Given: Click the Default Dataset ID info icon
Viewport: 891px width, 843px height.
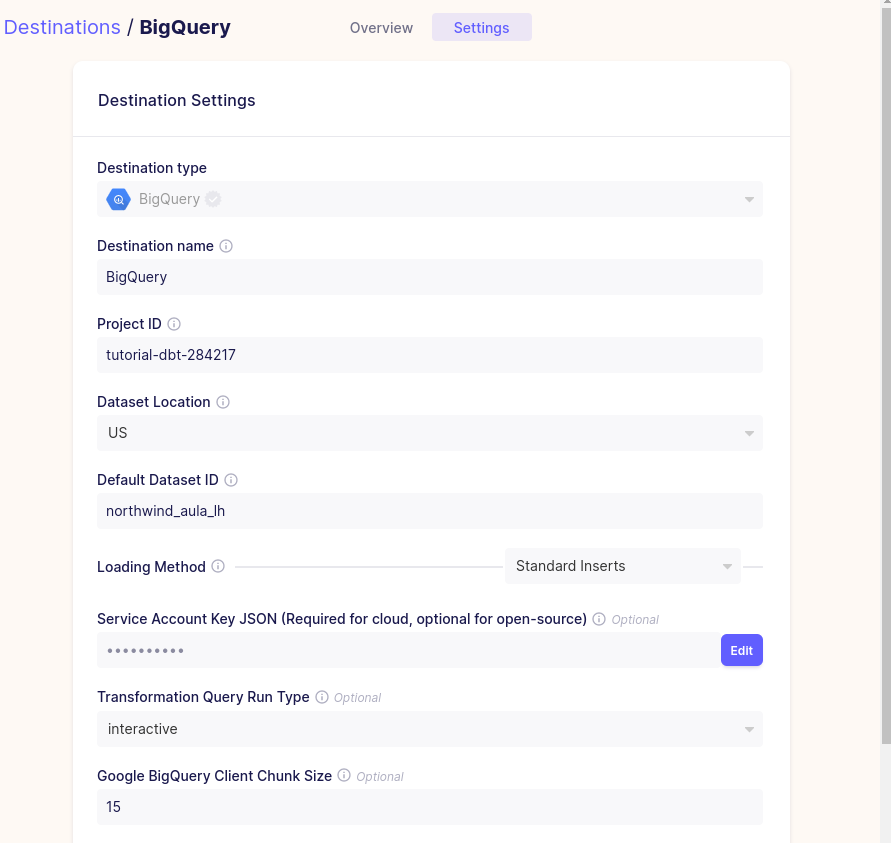Looking at the screenshot, I should click(x=231, y=480).
